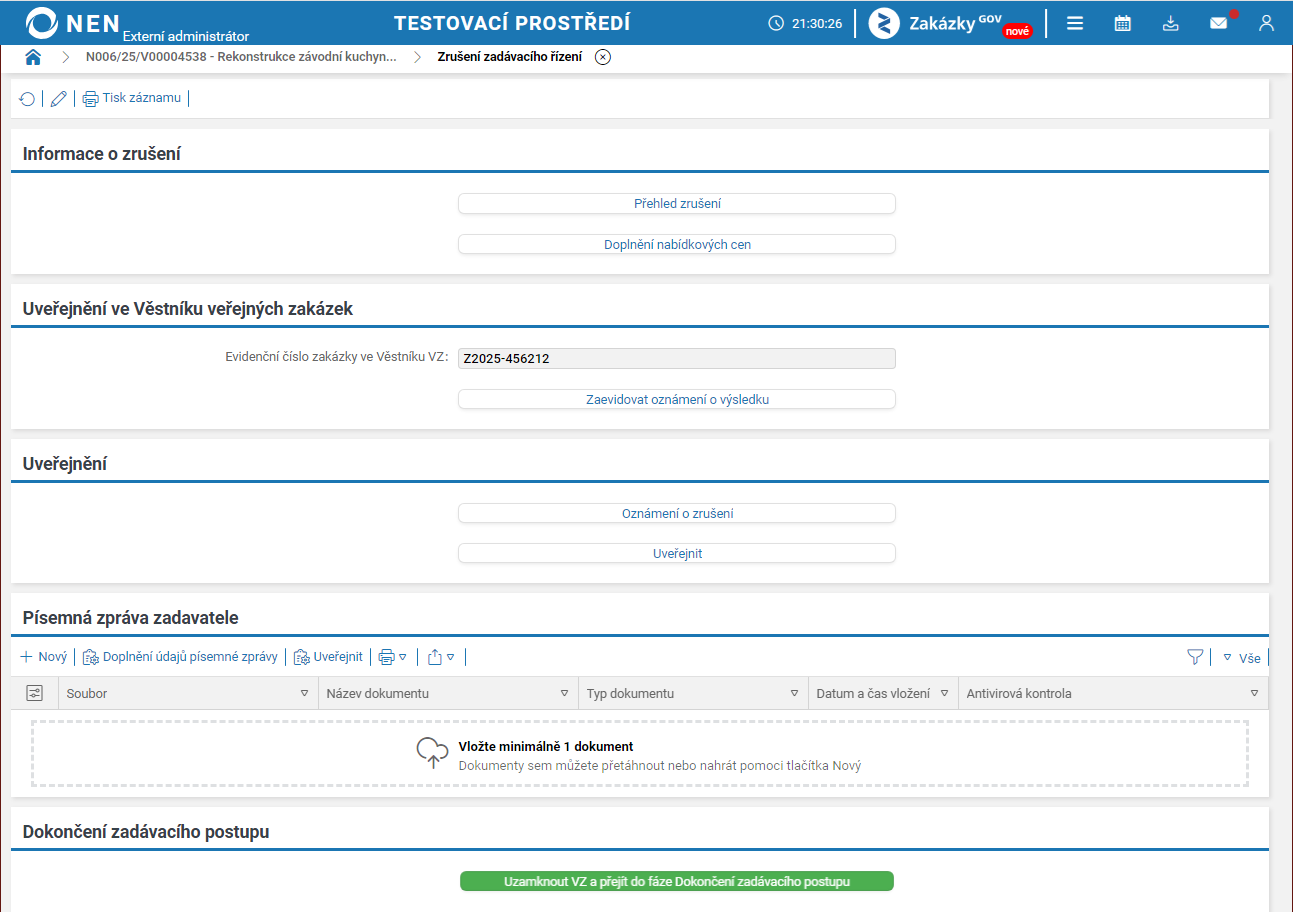Viewport: 1293px width, 912px height.
Task: Open the table column settings icon
Action: pyautogui.click(x=34, y=693)
